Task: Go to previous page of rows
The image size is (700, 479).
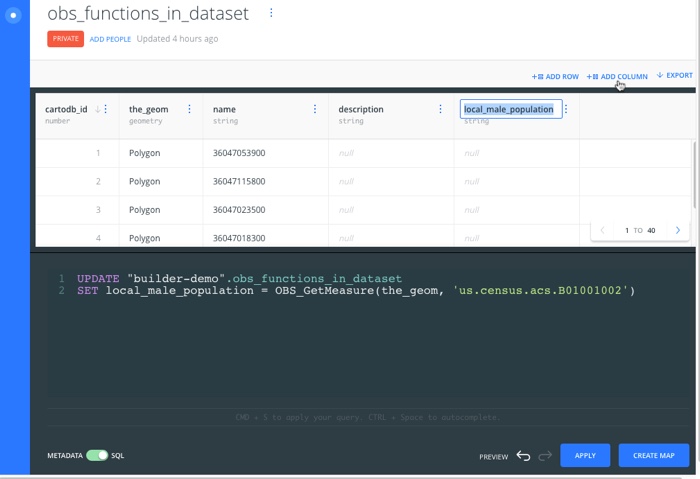Action: point(602,230)
